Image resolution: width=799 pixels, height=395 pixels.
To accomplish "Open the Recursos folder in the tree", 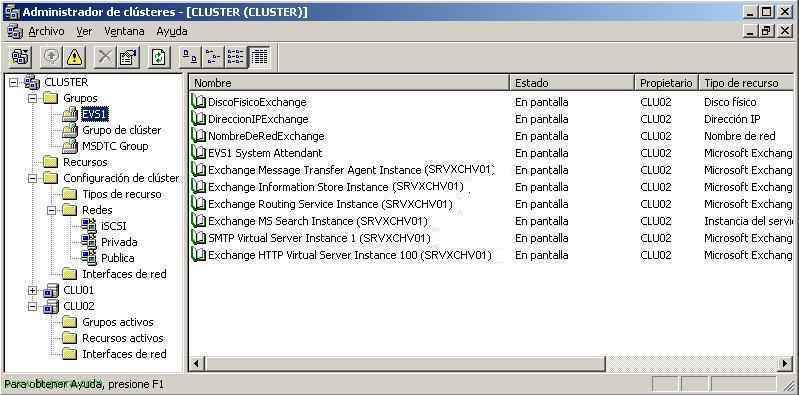I will (x=85, y=162).
